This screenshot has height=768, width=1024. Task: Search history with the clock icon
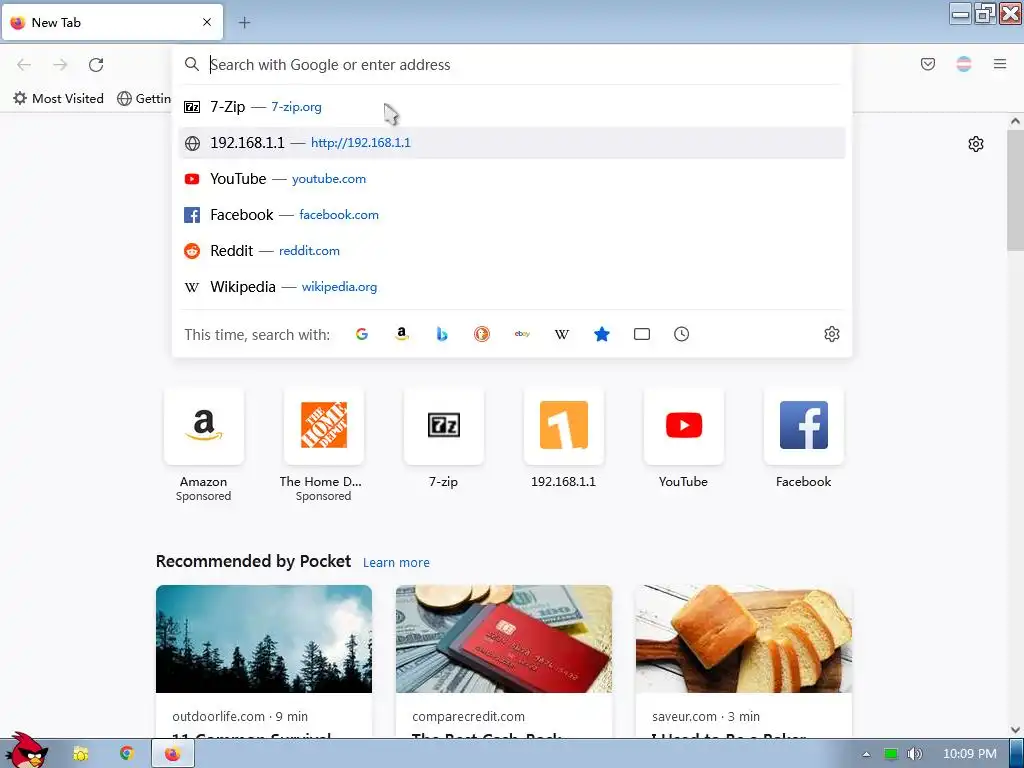click(681, 334)
